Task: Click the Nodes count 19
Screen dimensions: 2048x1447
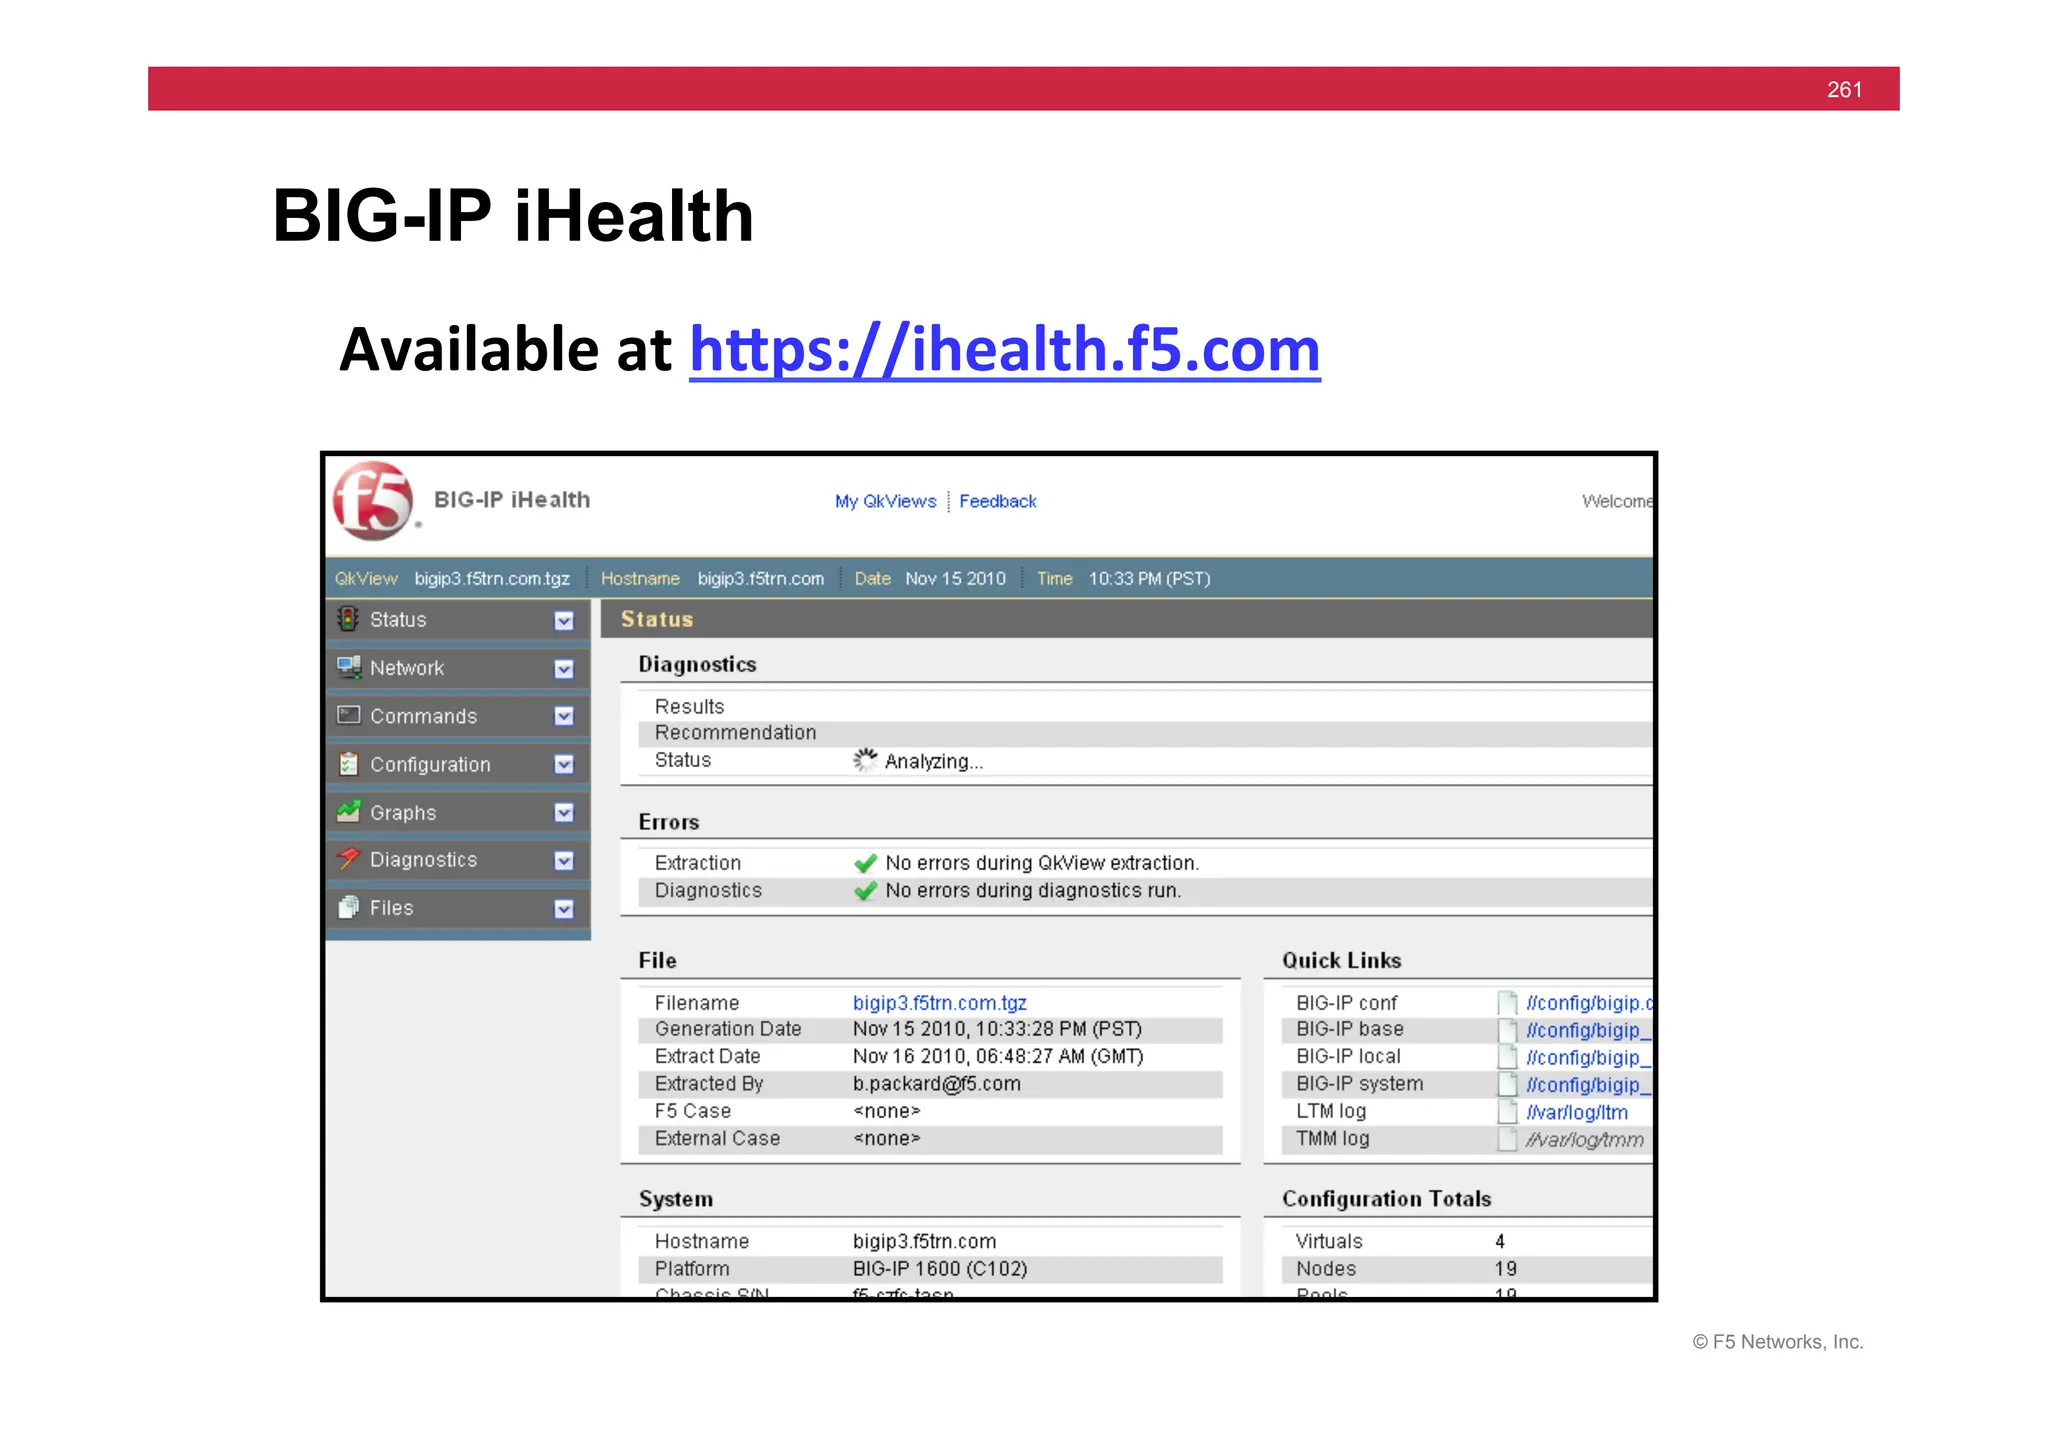Action: click(1506, 1269)
